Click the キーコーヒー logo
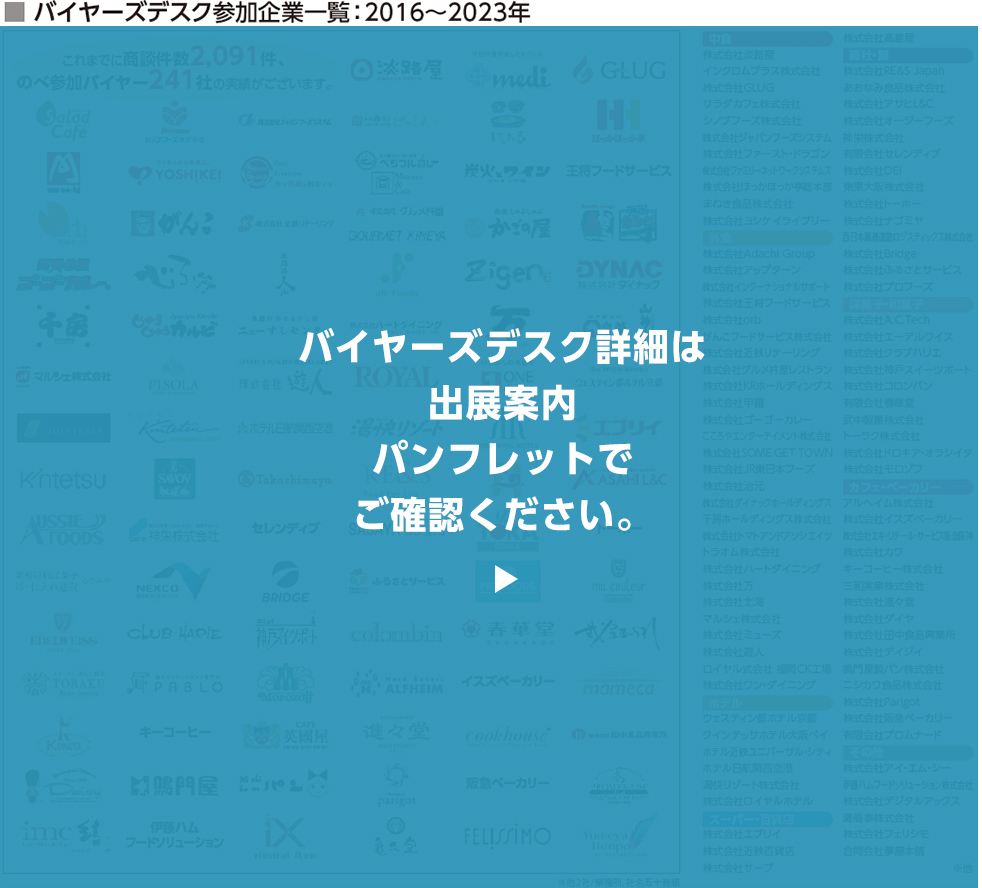The height and width of the screenshot is (888, 982). pos(175,731)
